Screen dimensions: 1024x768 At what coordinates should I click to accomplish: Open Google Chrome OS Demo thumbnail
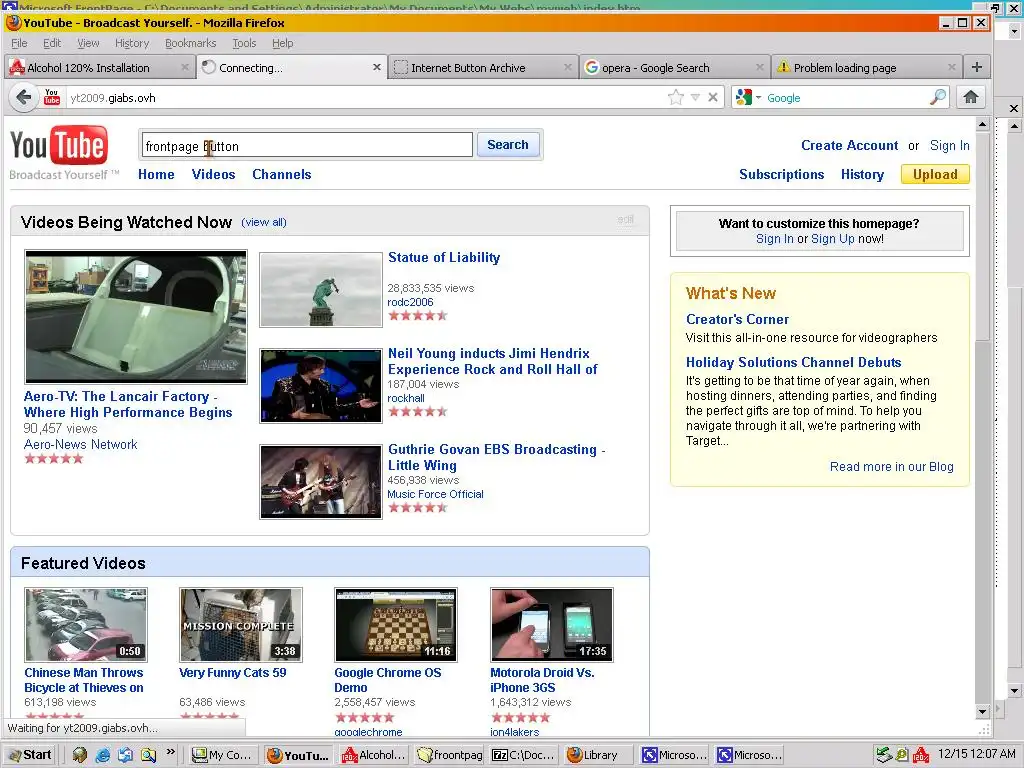click(x=396, y=625)
